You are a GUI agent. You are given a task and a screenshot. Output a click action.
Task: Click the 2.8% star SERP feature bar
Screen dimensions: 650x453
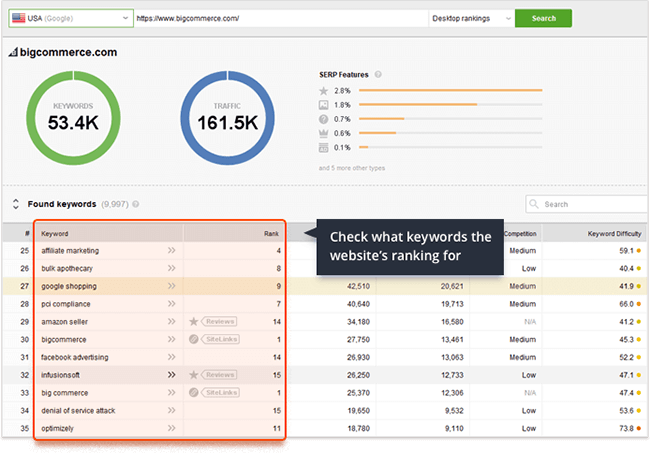tap(451, 90)
